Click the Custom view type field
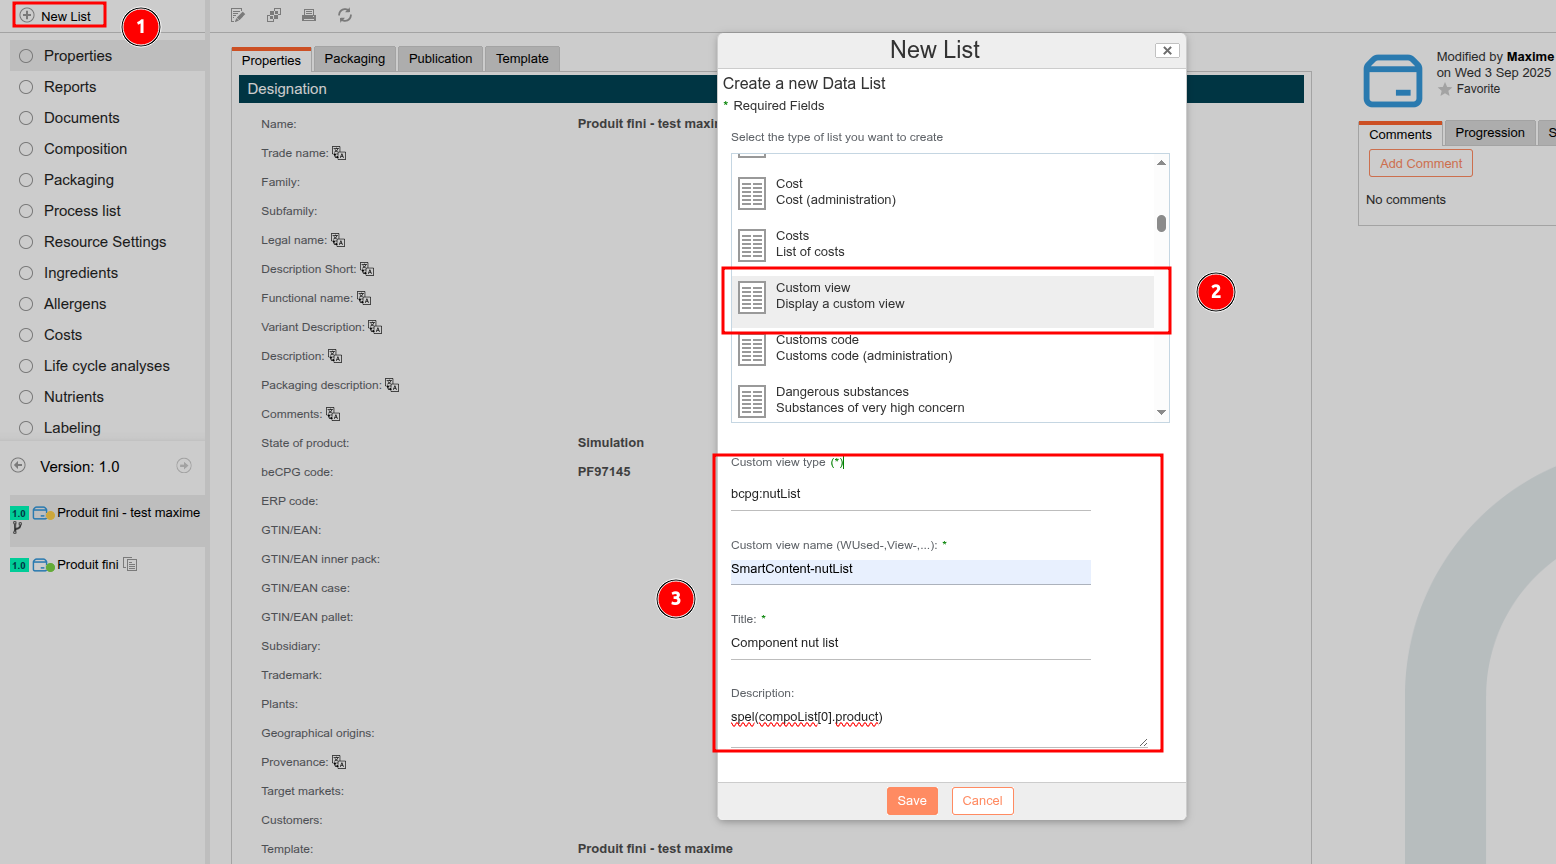Image resolution: width=1556 pixels, height=864 pixels. [x=910, y=494]
